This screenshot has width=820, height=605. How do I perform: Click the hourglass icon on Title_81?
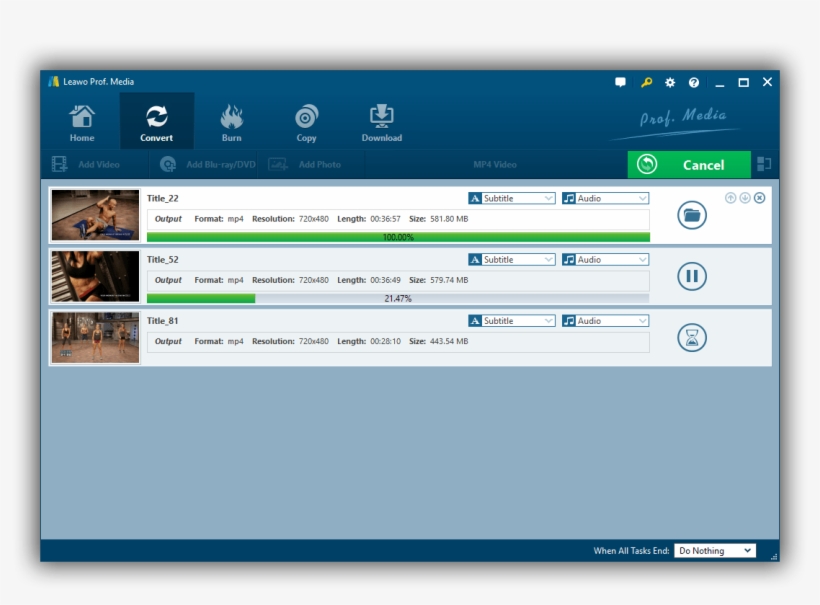pyautogui.click(x=691, y=337)
